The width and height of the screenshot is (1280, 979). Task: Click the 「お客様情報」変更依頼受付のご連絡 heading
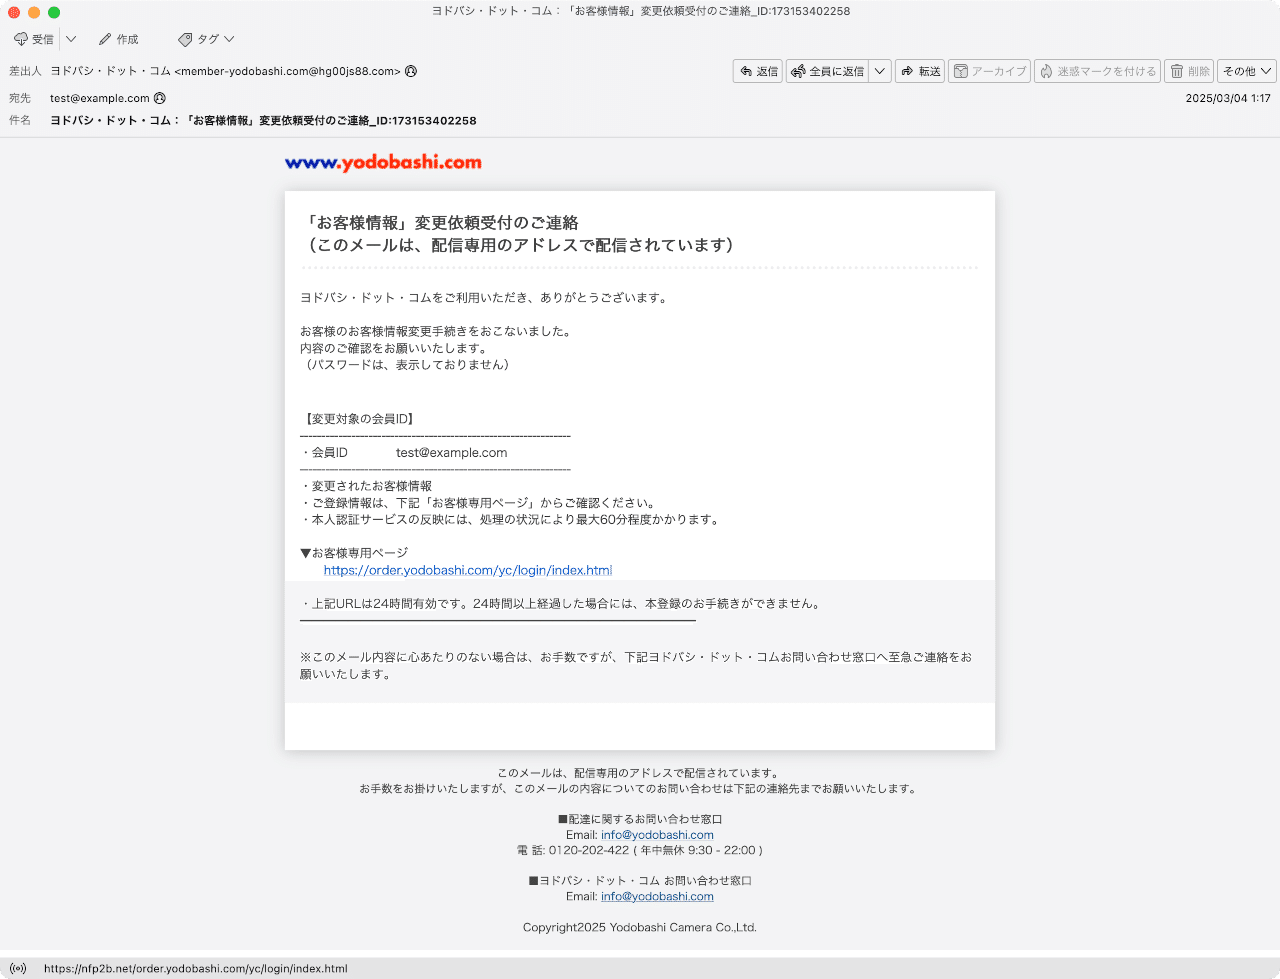(x=441, y=223)
